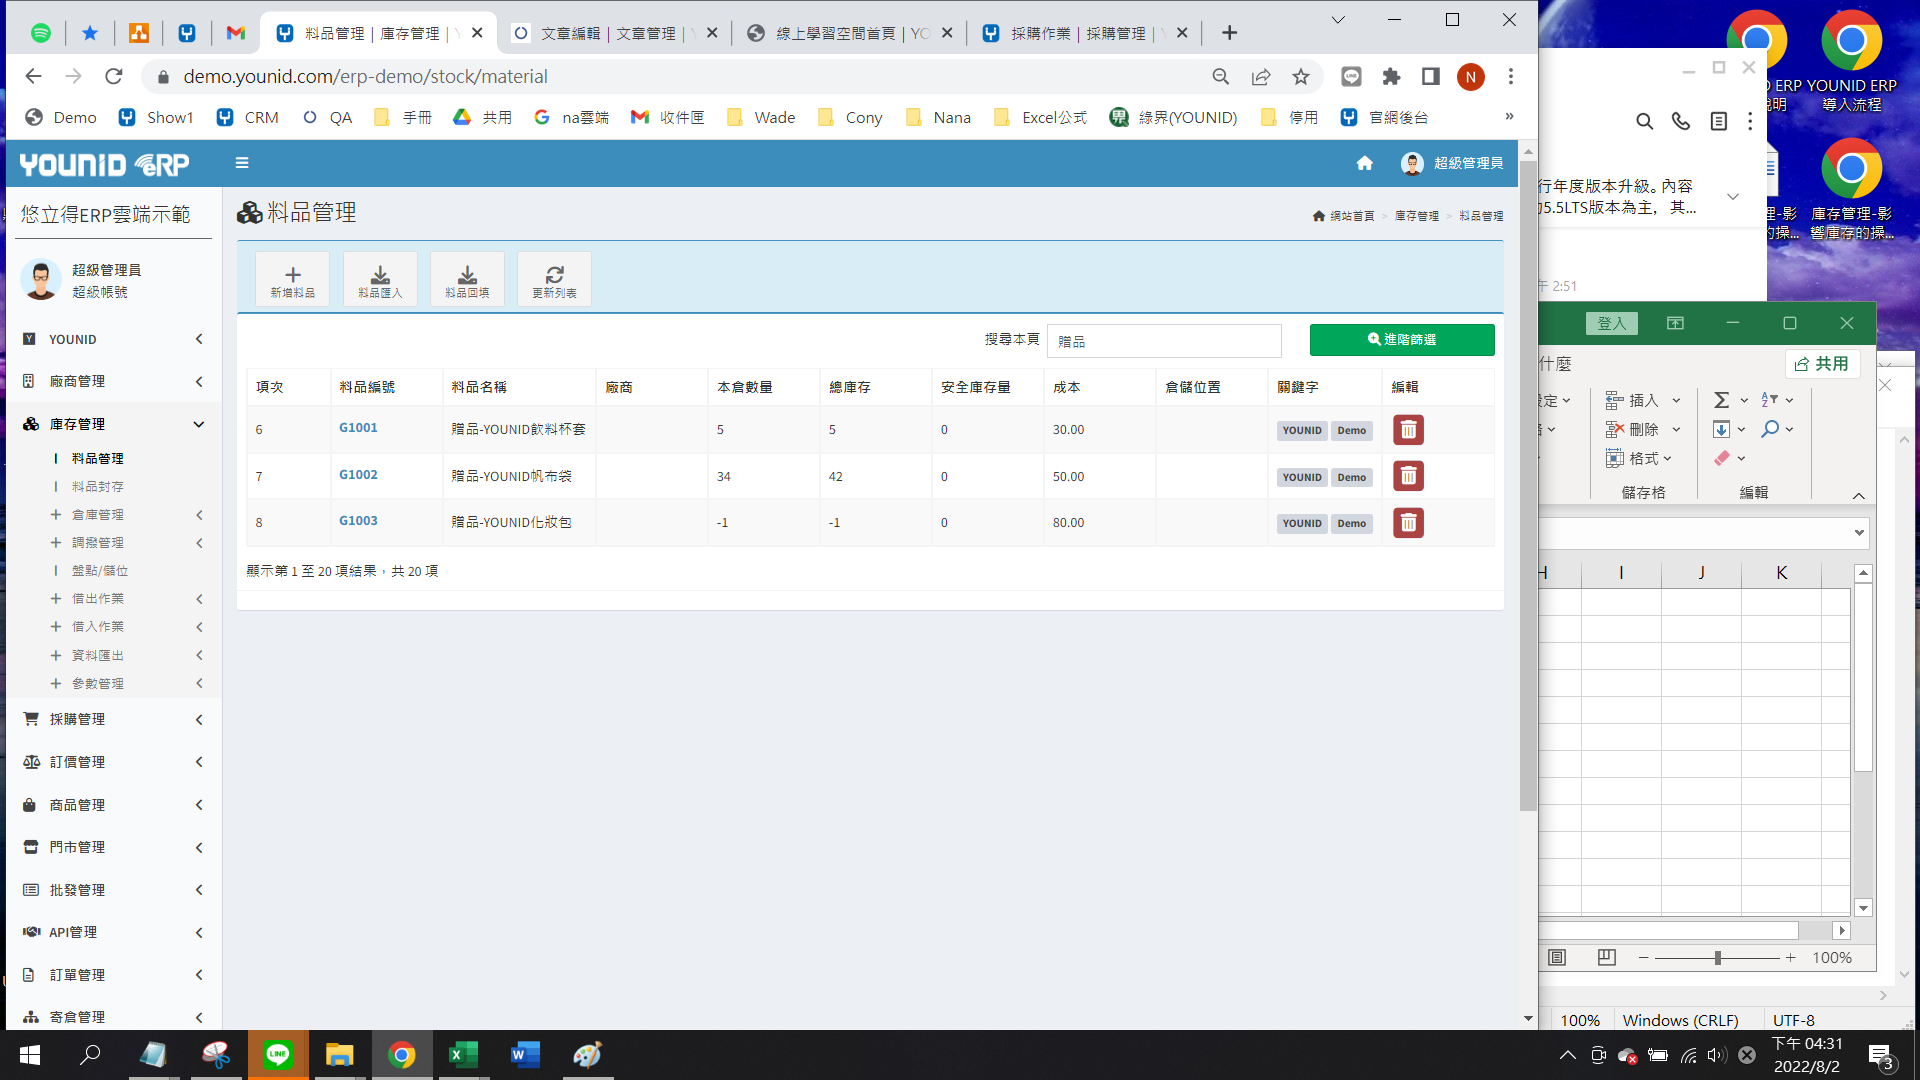Toggle the hamburger sidebar menu icon
Screen dimensions: 1920x1080
(242, 163)
